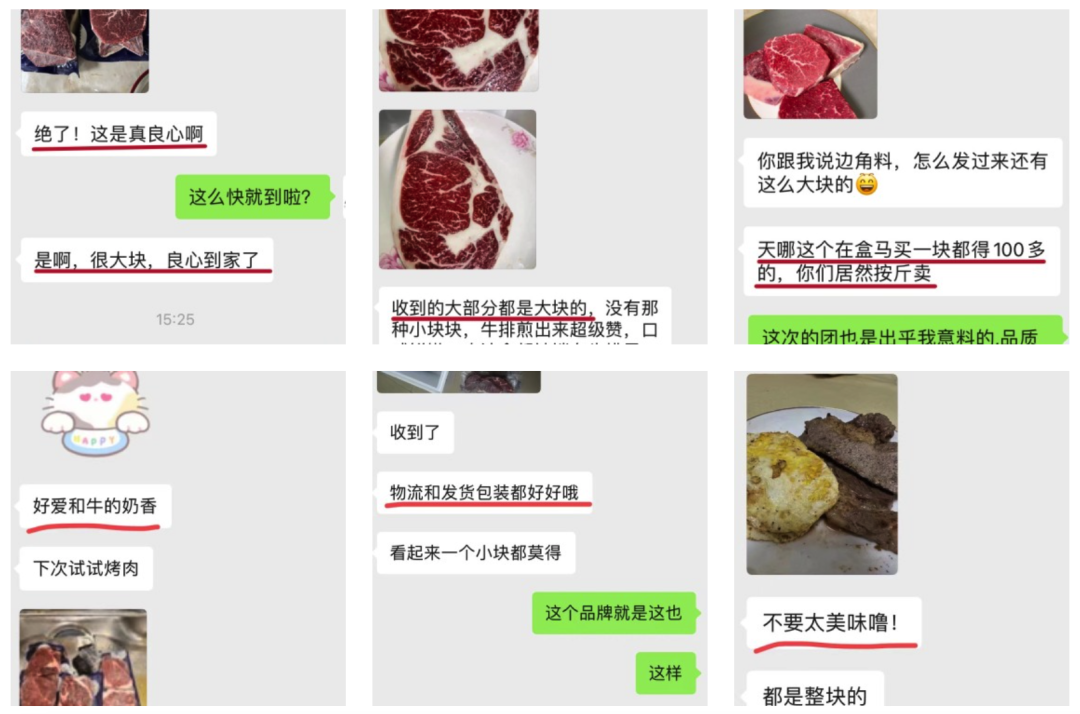Open the packaged raw steaks photo
Image resolution: width=1080 pixels, height=714 pixels.
(x=83, y=657)
